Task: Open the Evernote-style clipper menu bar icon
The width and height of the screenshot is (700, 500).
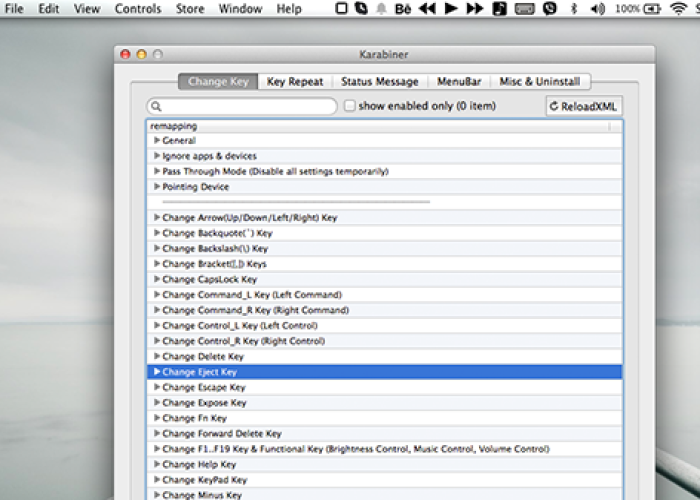Action: [361, 8]
